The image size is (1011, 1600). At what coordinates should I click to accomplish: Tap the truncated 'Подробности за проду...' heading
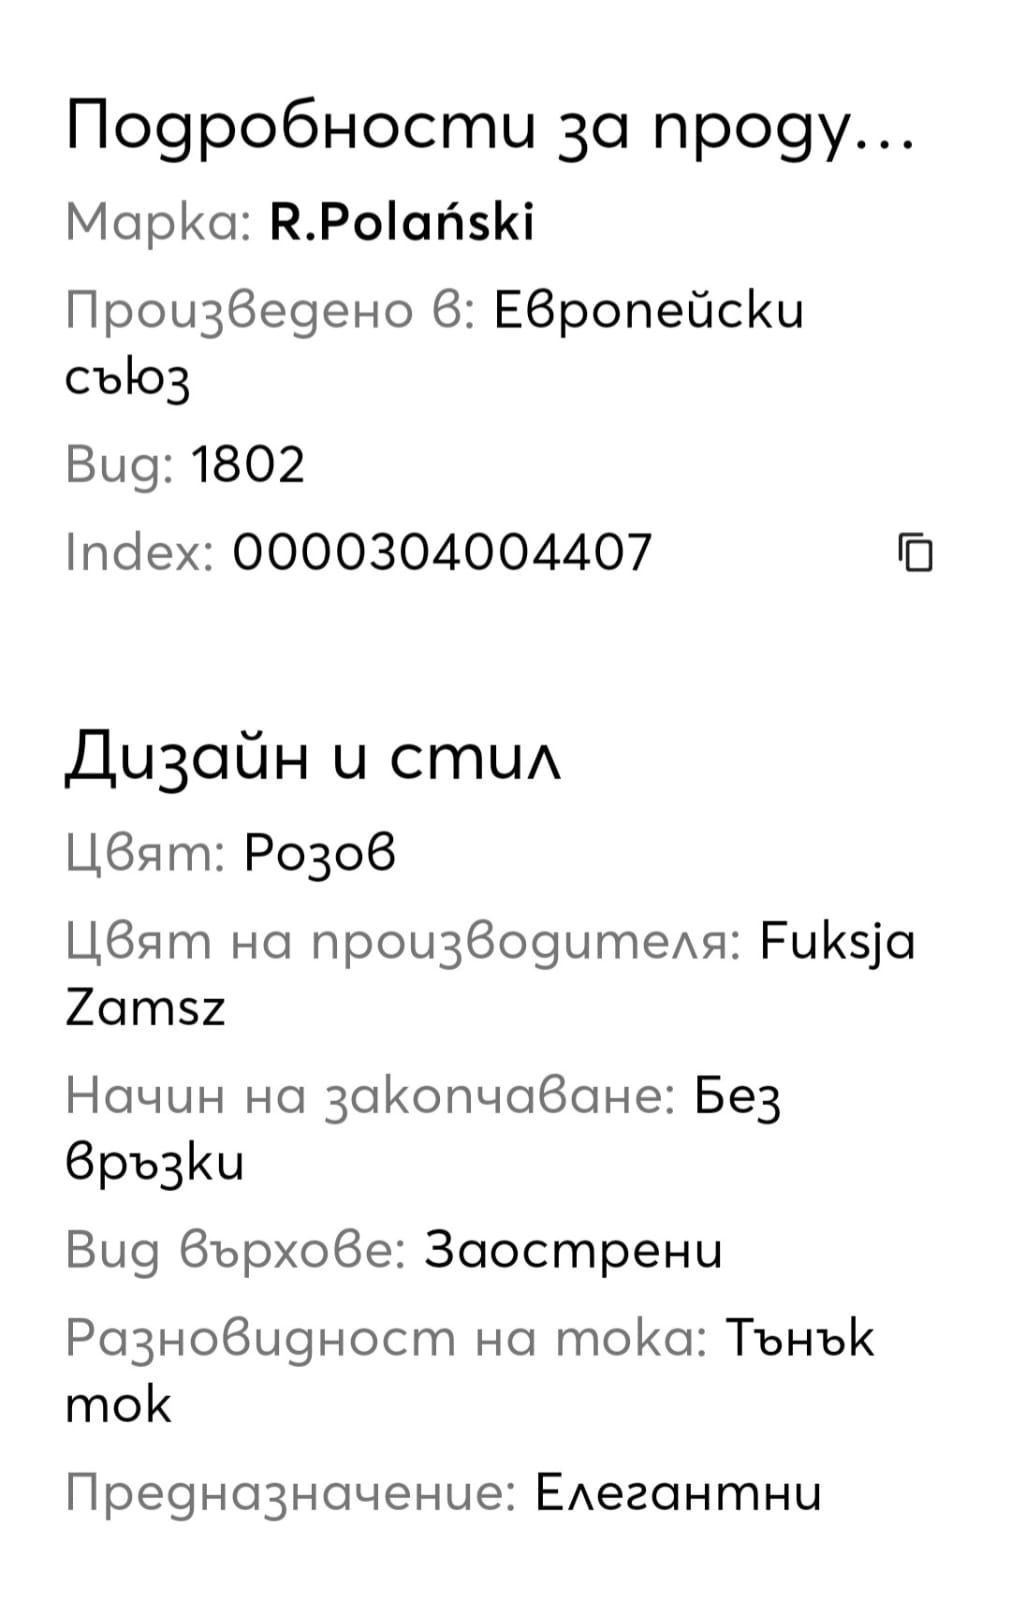[x=490, y=128]
